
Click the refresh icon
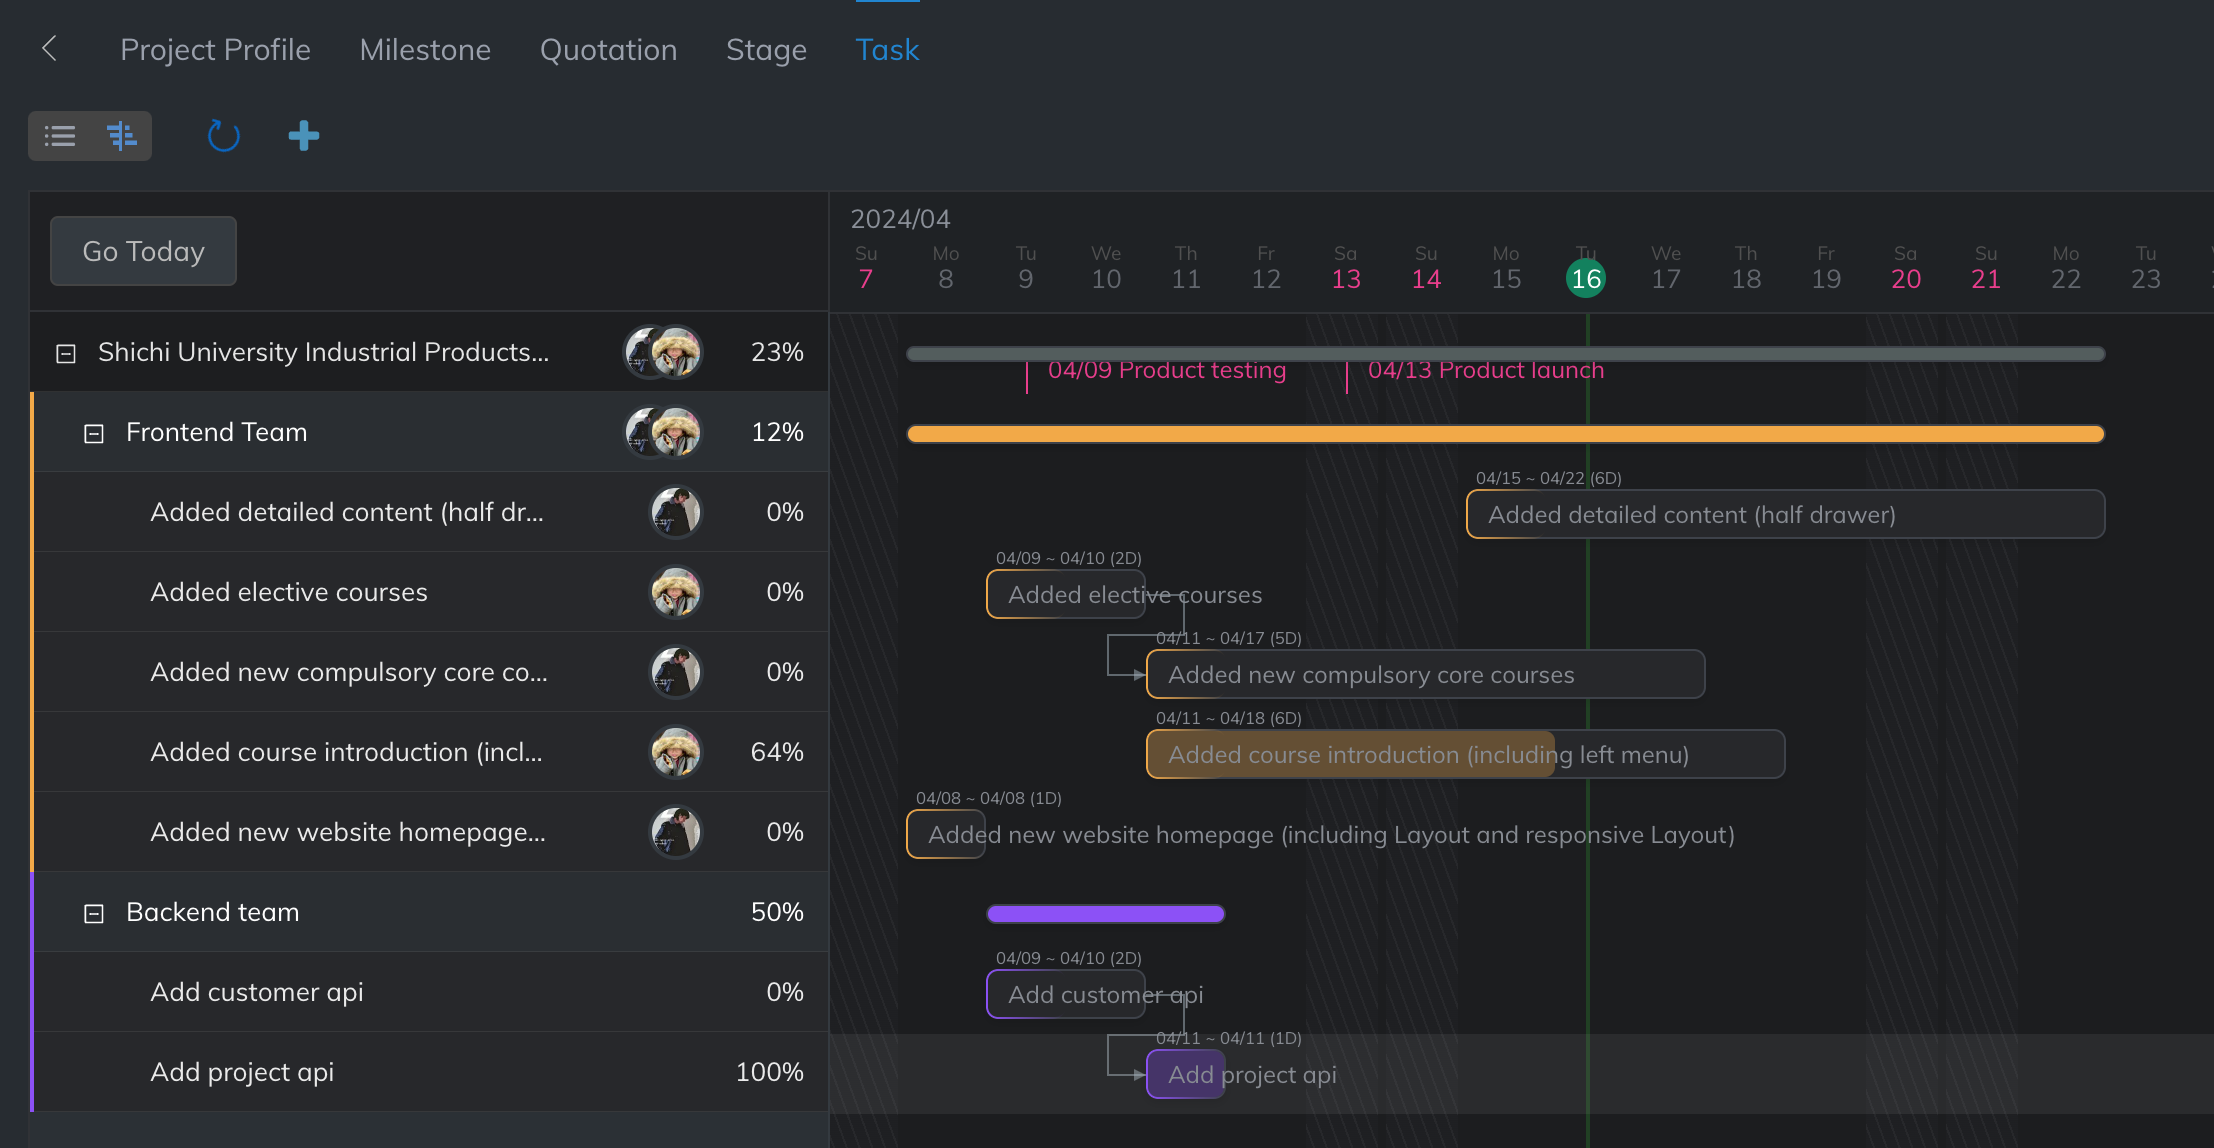[x=223, y=136]
